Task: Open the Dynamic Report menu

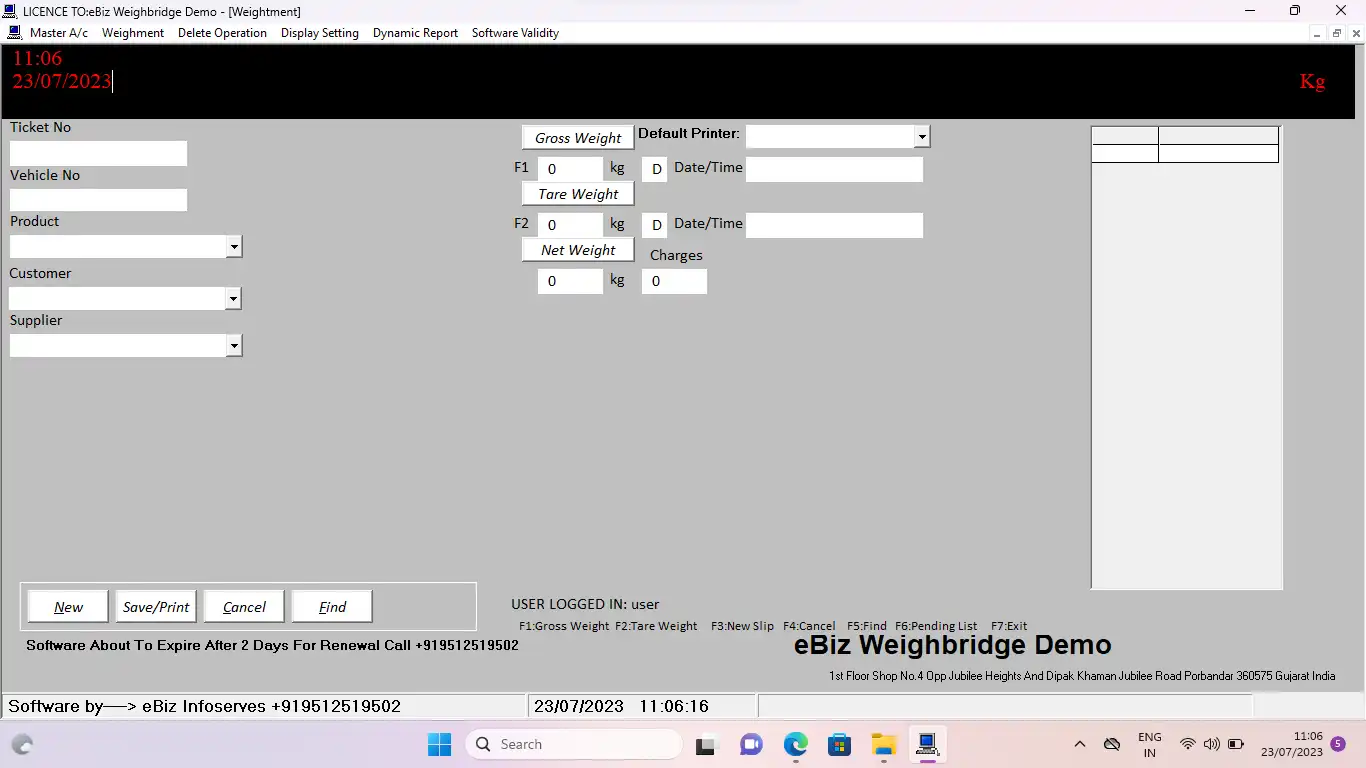Action: pos(415,33)
